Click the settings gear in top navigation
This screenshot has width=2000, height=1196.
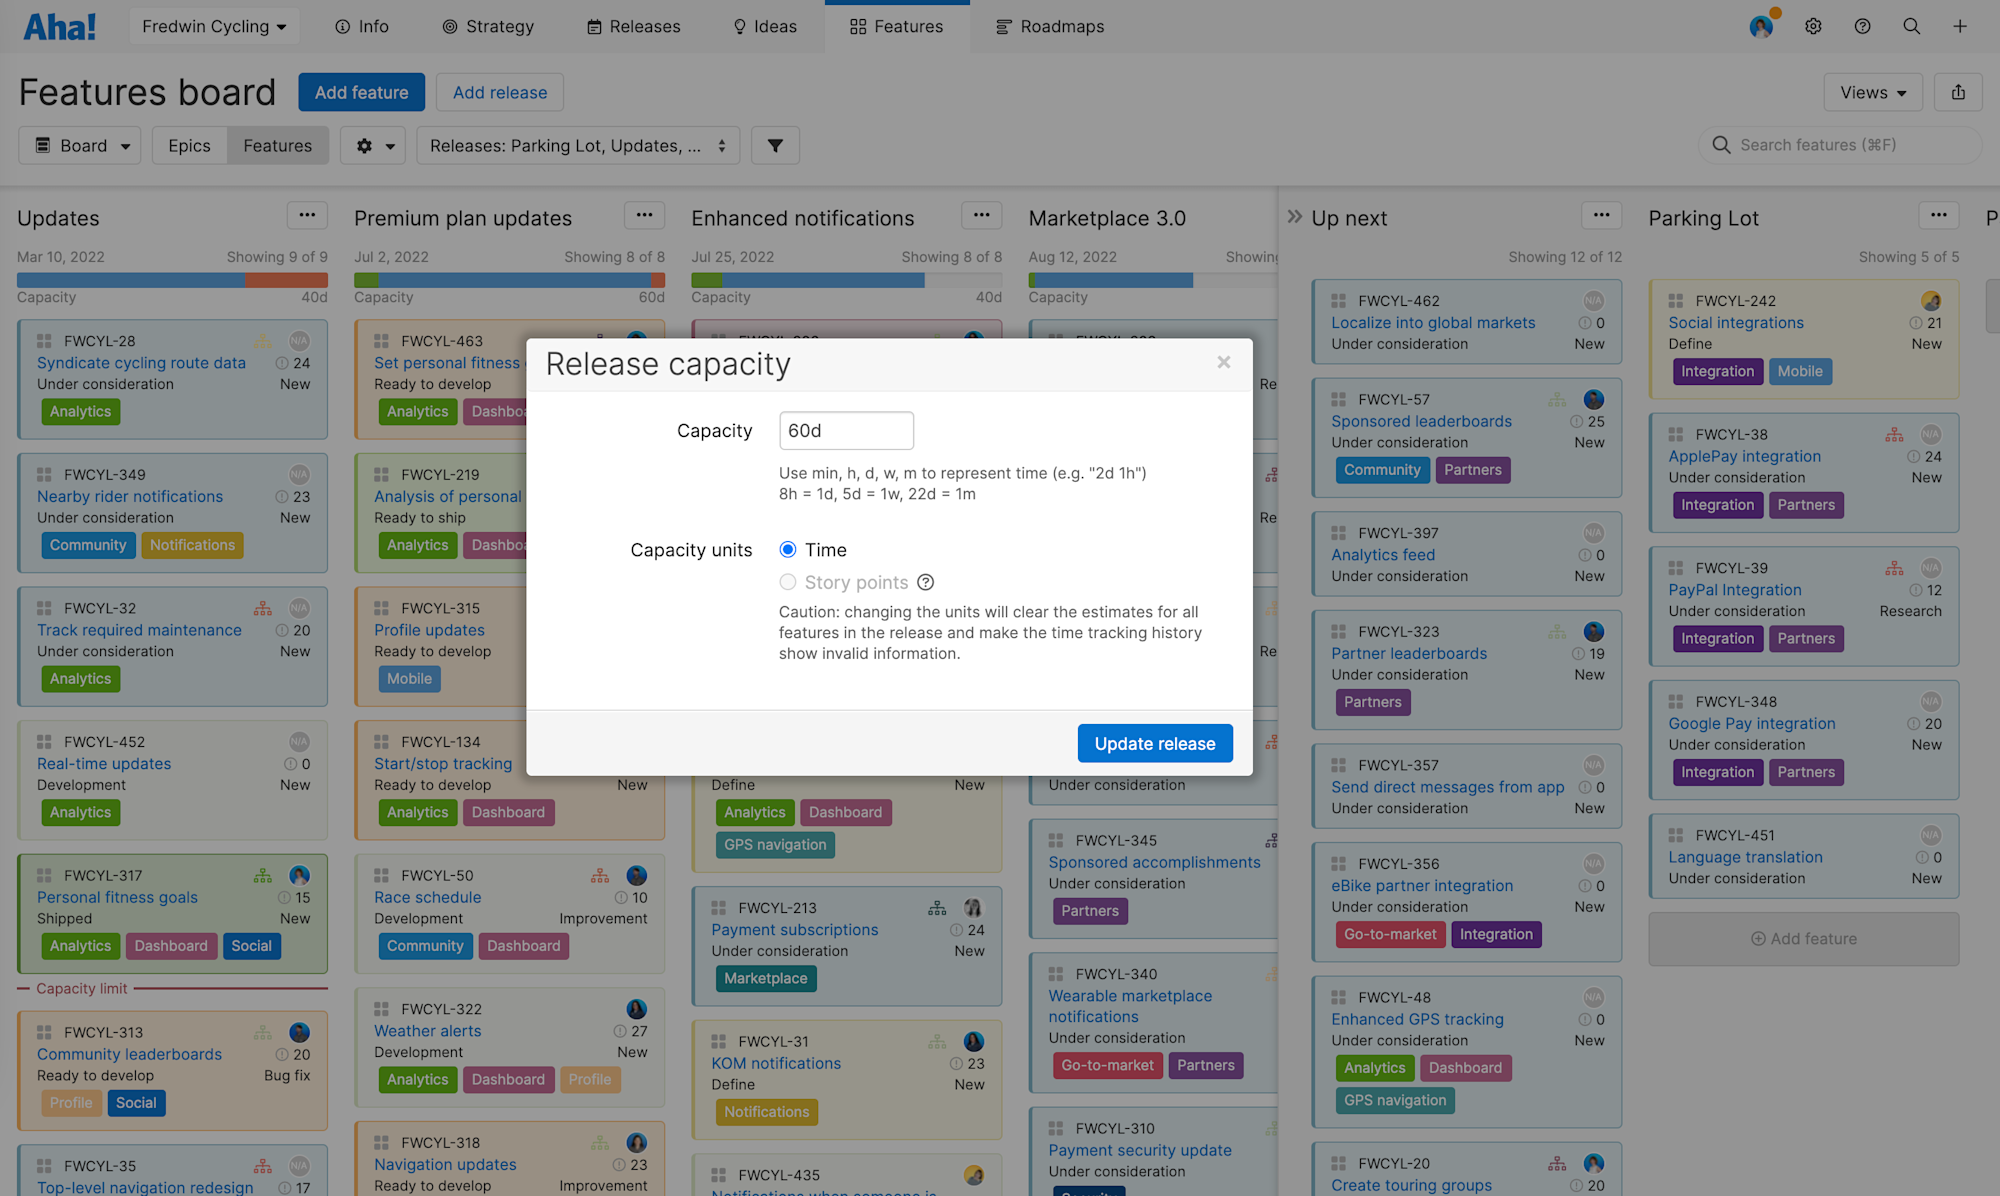coord(1813,27)
